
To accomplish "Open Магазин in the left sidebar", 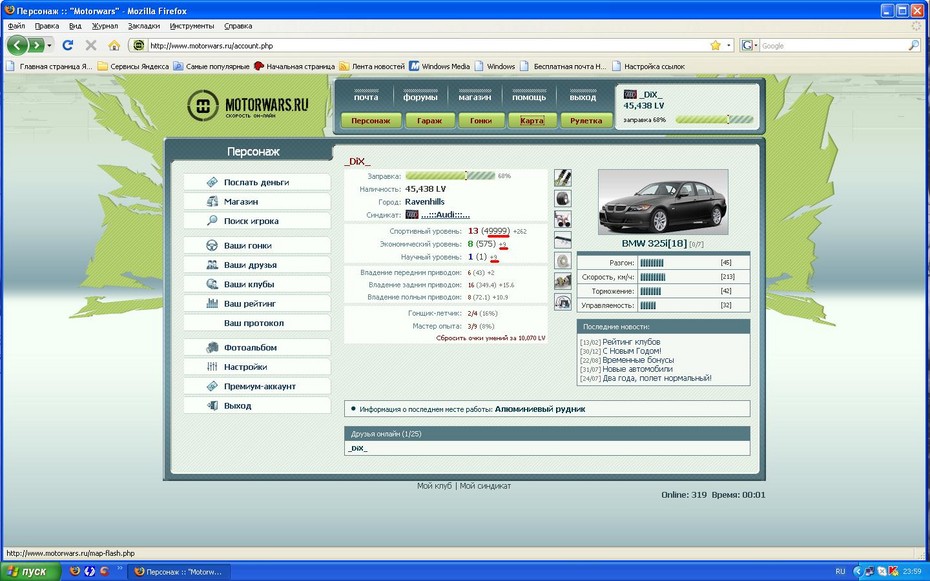I will point(257,202).
